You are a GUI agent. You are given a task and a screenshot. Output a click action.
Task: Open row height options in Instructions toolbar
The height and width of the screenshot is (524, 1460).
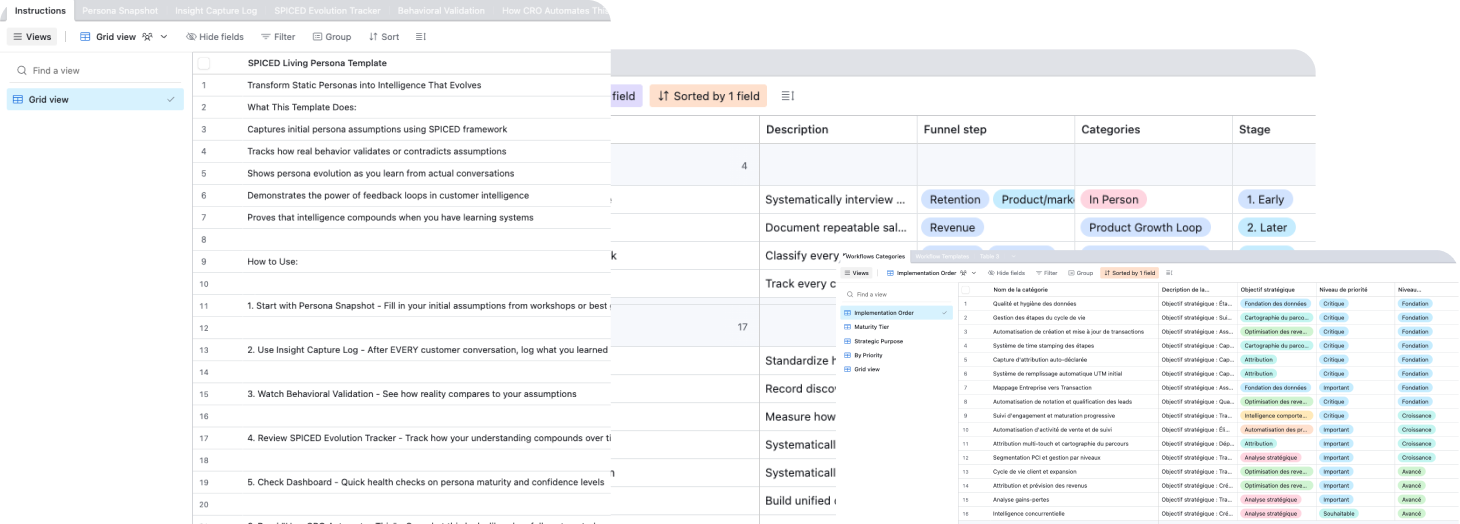[x=420, y=37]
